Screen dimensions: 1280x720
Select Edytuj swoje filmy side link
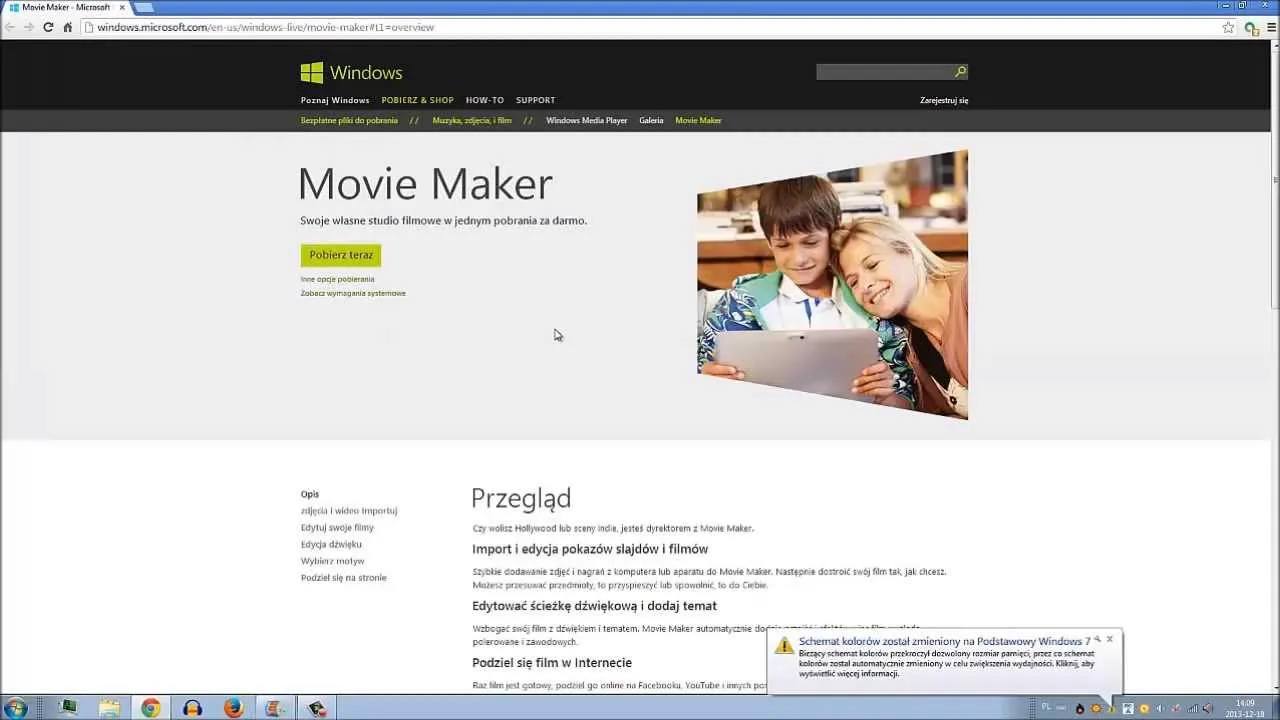tap(337, 527)
